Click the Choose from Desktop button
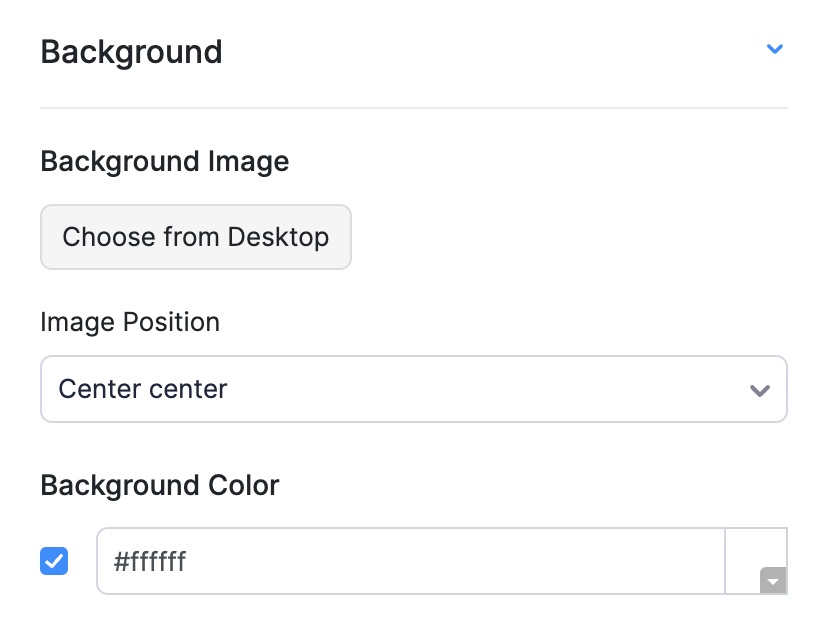Screen dimensions: 822x640 (196, 237)
